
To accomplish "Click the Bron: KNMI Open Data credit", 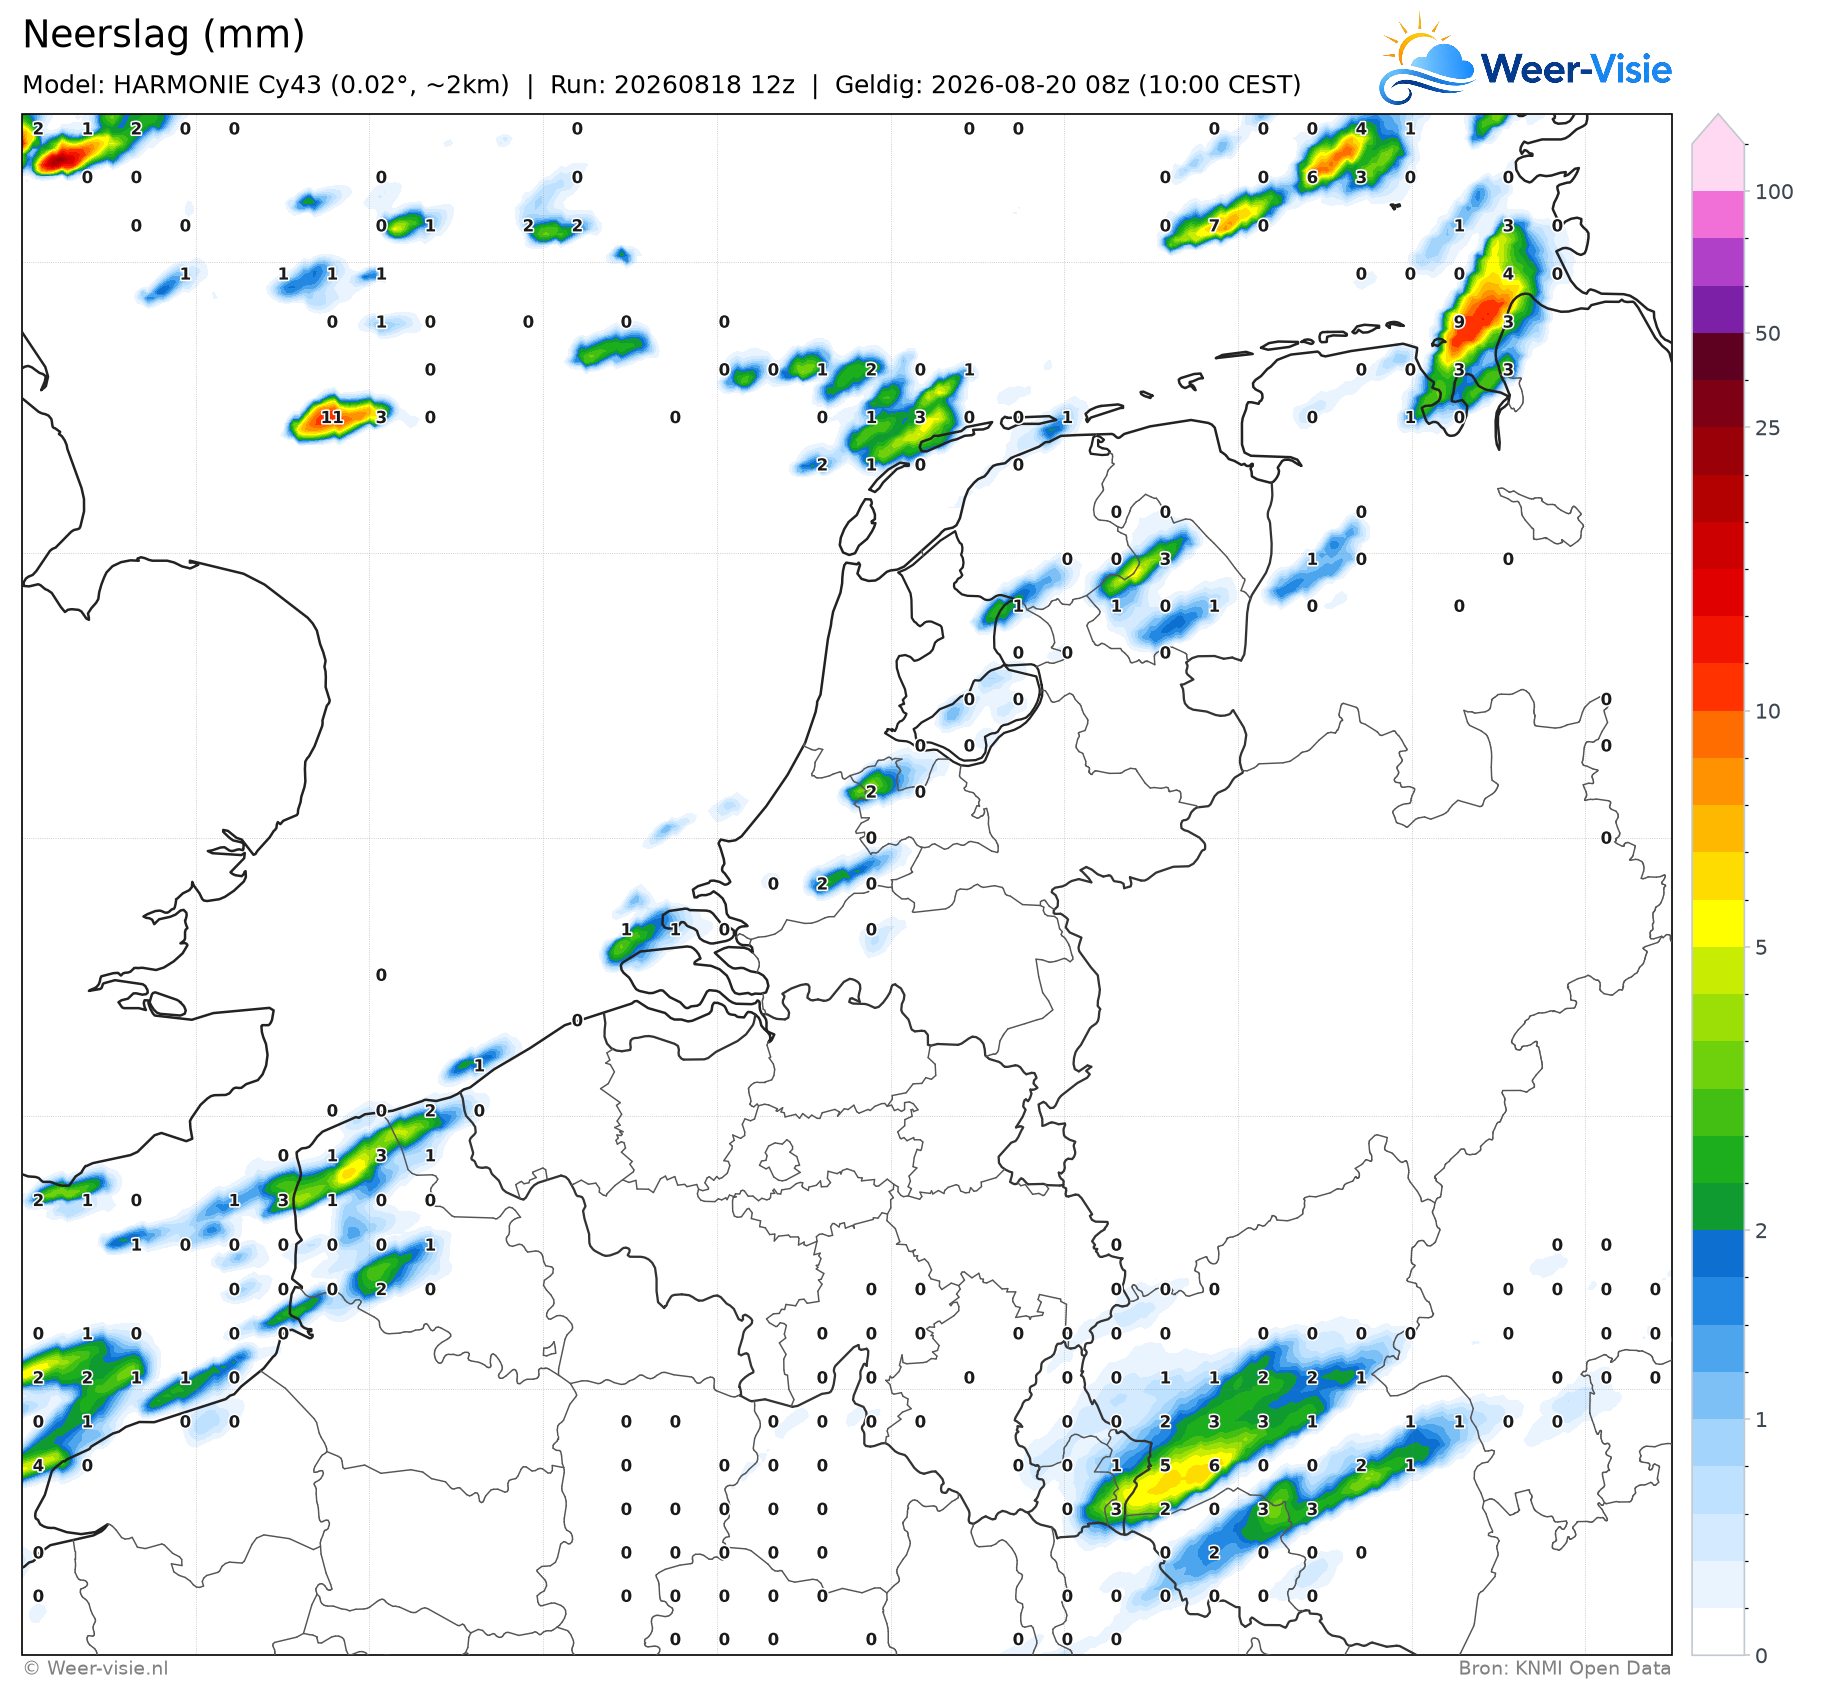I will [1564, 1668].
